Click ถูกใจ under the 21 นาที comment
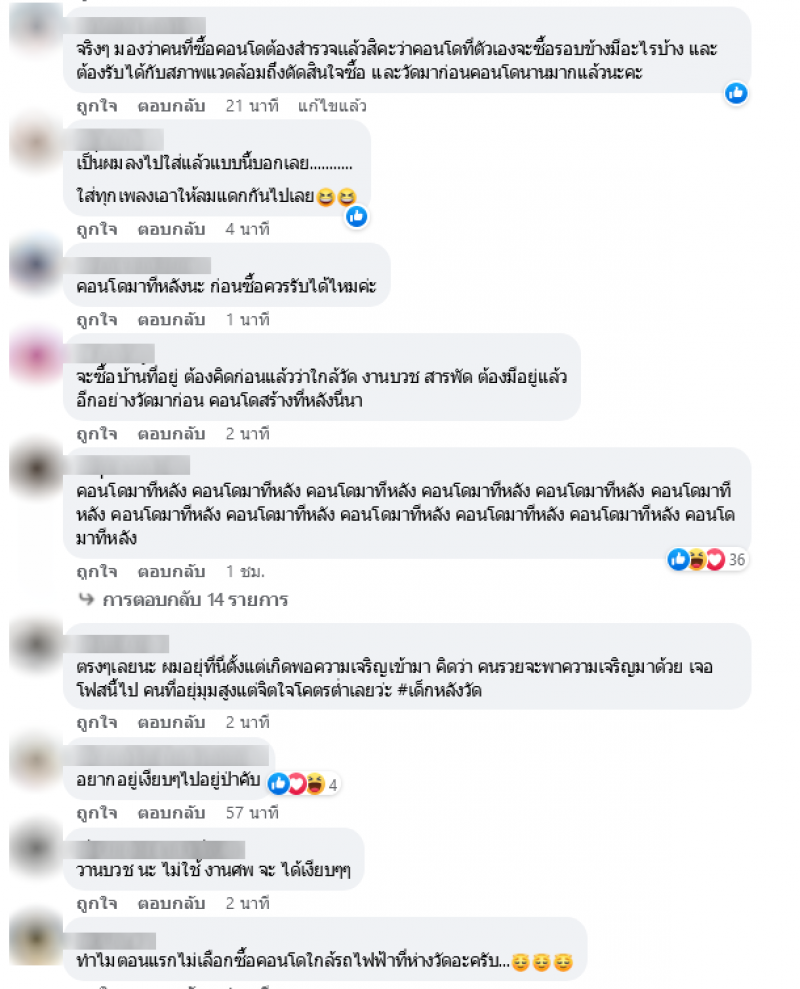The image size is (800, 989). pos(97,105)
